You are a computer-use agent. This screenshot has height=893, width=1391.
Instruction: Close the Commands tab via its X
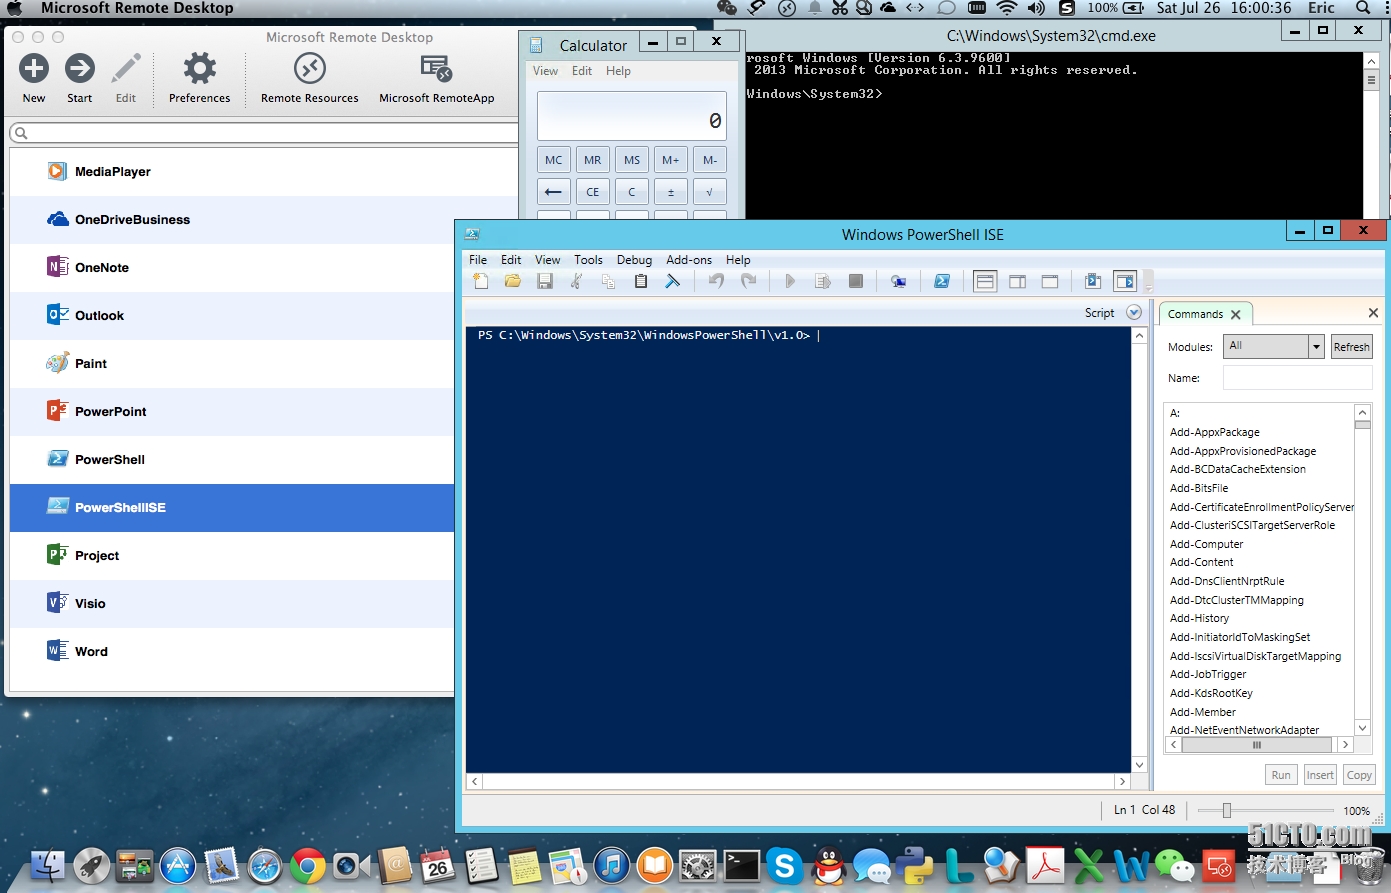pos(1236,314)
